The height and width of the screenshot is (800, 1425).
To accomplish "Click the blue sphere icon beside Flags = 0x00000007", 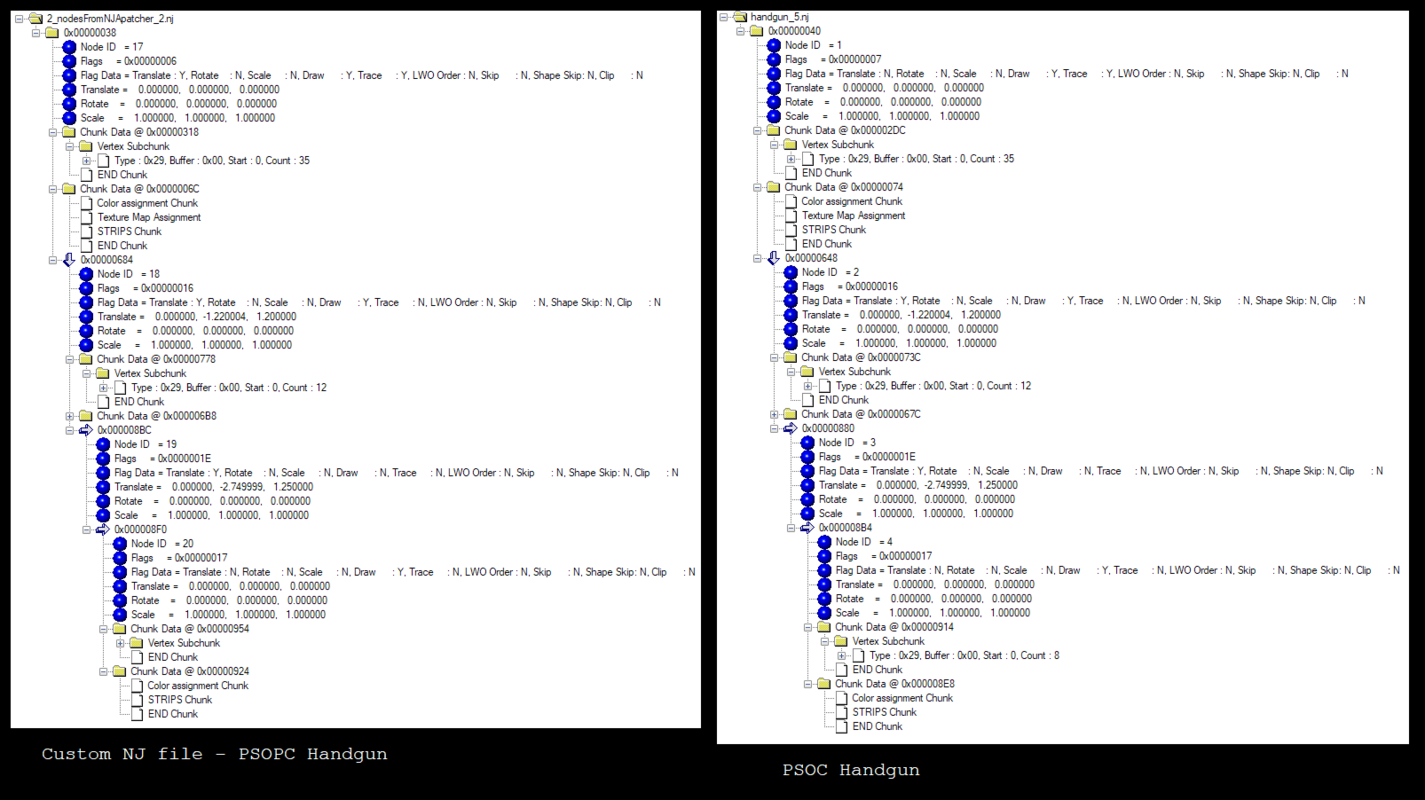I will point(773,59).
